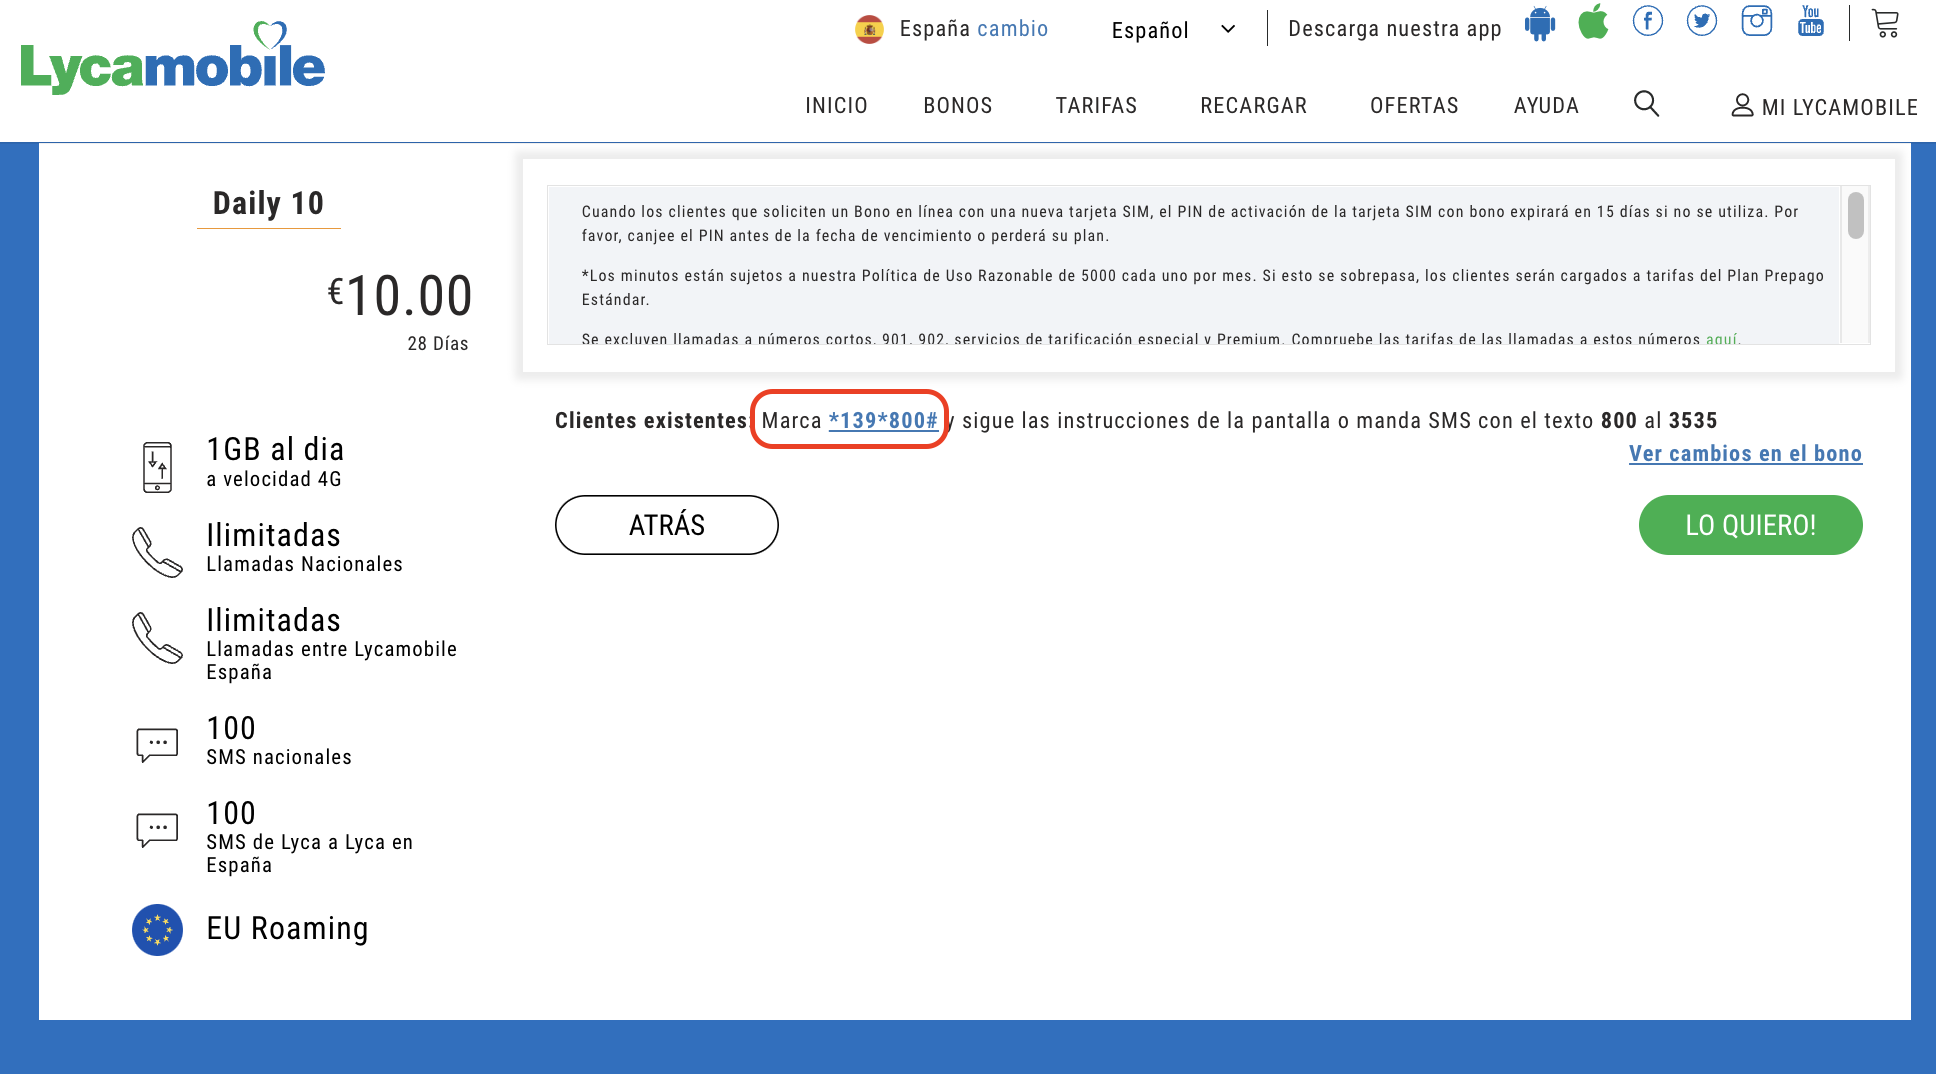Click the search magnifier icon
The image size is (1936, 1074).
click(x=1646, y=104)
